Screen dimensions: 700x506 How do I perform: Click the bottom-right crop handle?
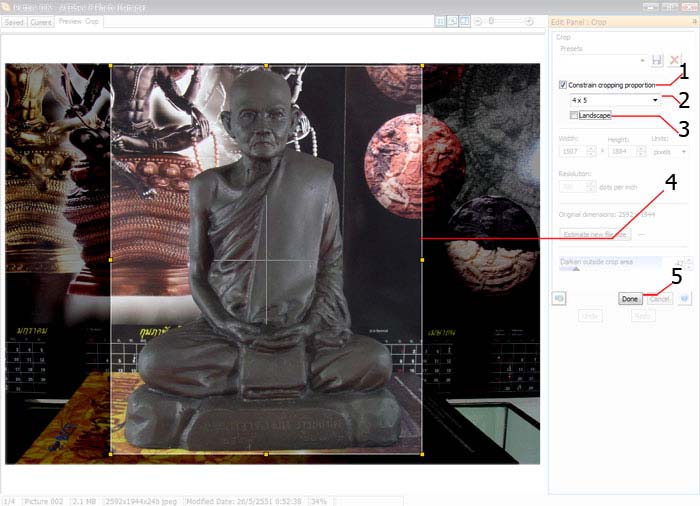pyautogui.click(x=422, y=454)
